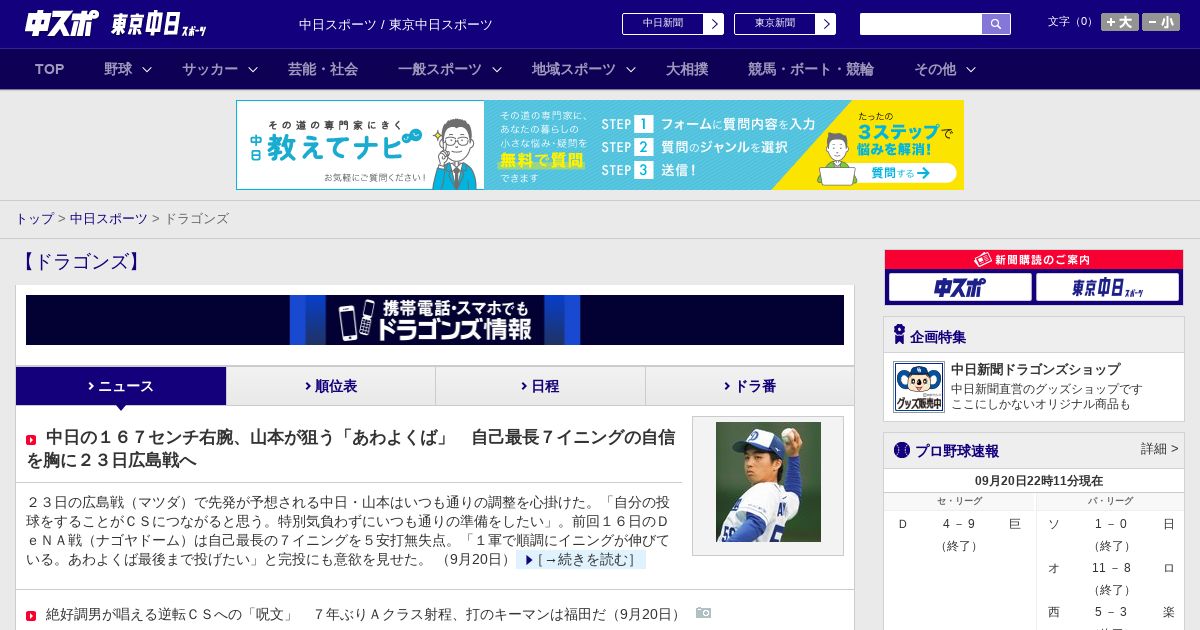Open the 東京新聞 link button

click(785, 24)
